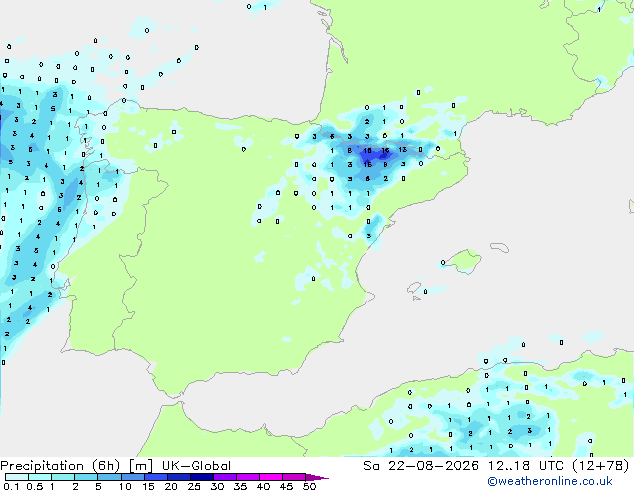Select the date 'Sa 22-08-2026'
Viewport: 634px width, 490px height.
tap(421, 466)
